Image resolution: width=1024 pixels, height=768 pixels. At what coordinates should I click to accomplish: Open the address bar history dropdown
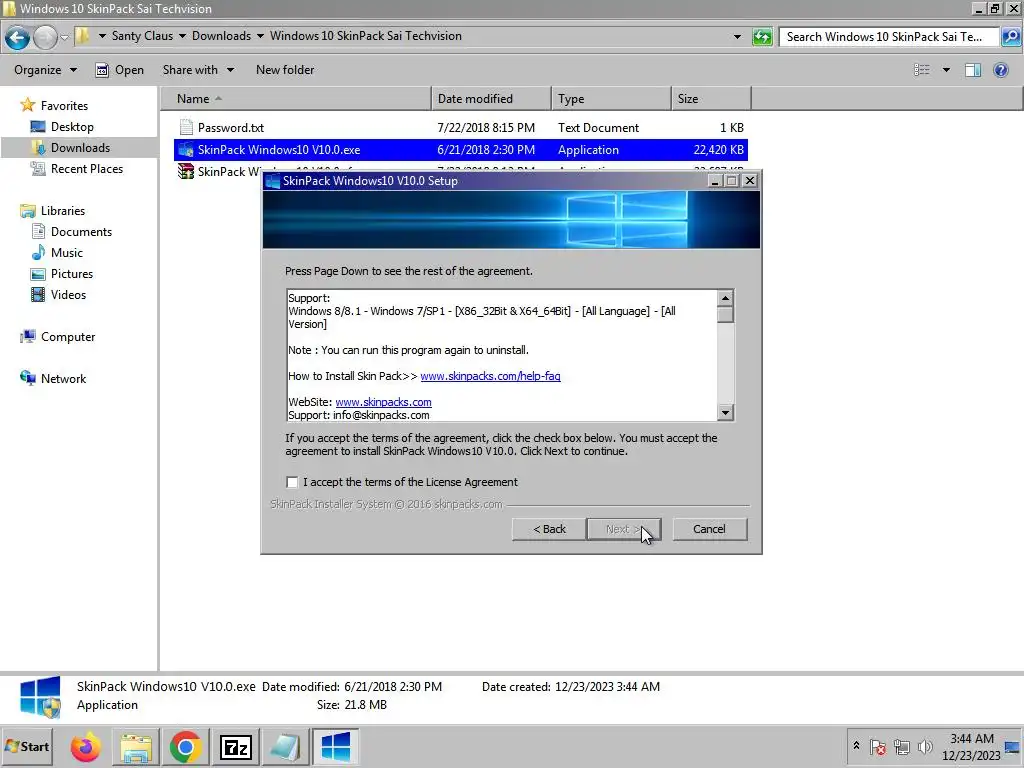tap(737, 37)
